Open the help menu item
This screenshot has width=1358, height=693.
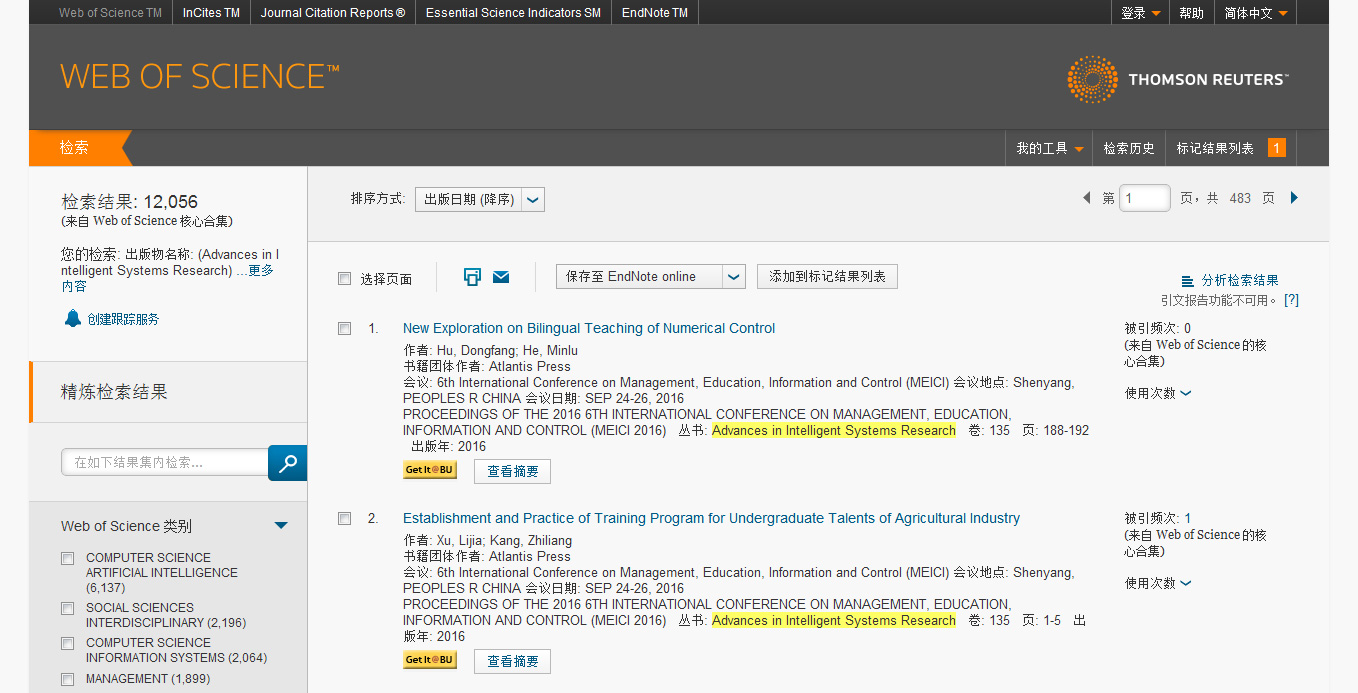pos(1191,13)
